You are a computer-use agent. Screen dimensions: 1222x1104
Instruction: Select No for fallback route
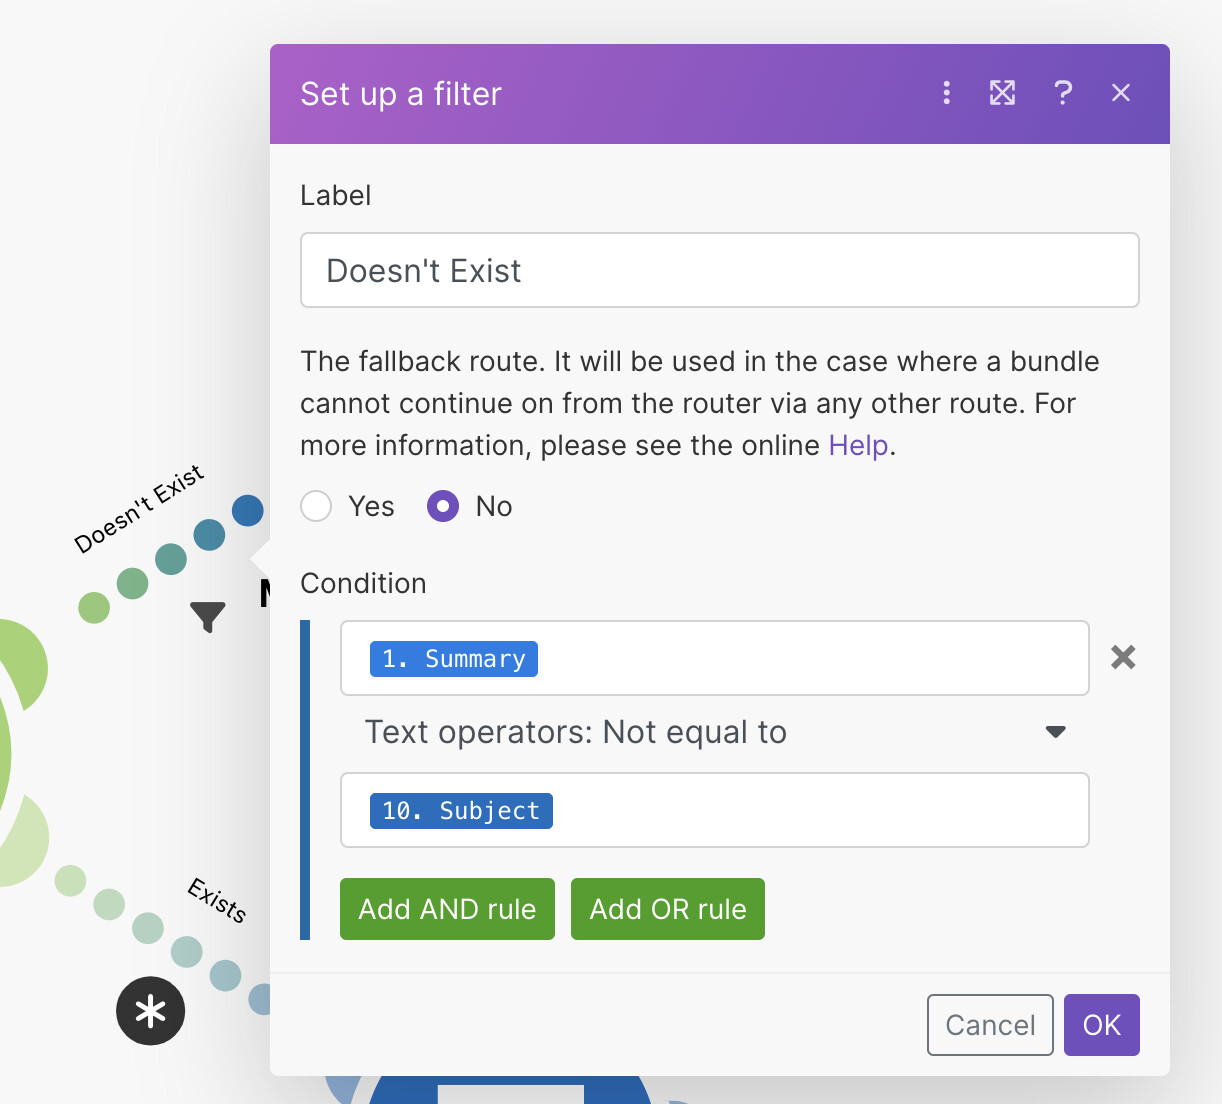coord(443,506)
